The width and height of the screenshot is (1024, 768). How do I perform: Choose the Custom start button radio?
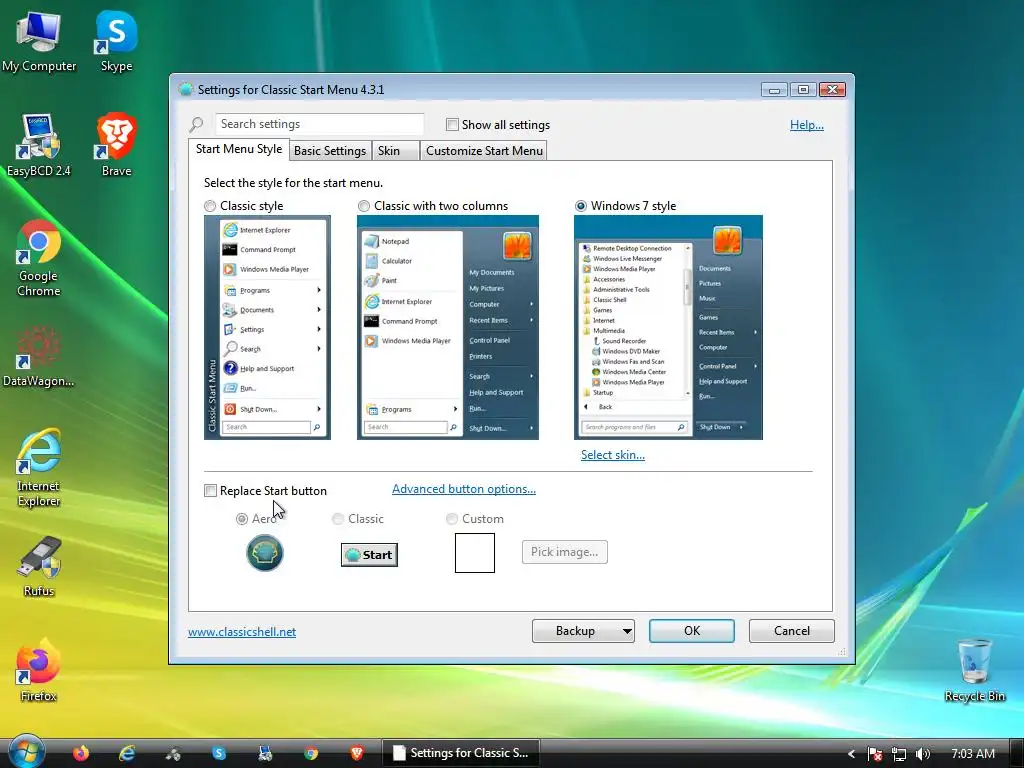[451, 519]
